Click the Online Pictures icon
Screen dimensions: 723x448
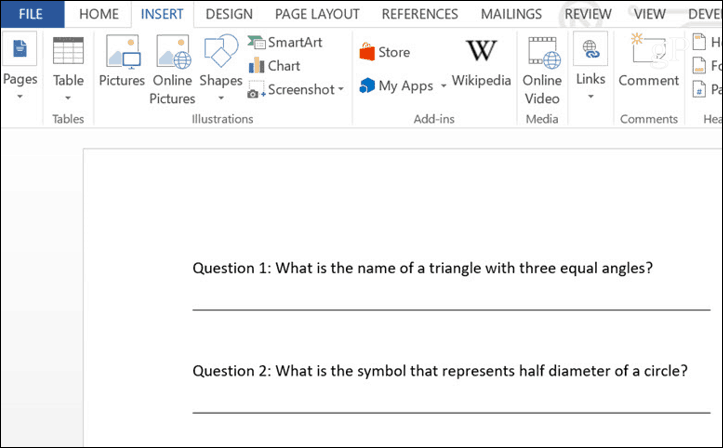pos(173,51)
